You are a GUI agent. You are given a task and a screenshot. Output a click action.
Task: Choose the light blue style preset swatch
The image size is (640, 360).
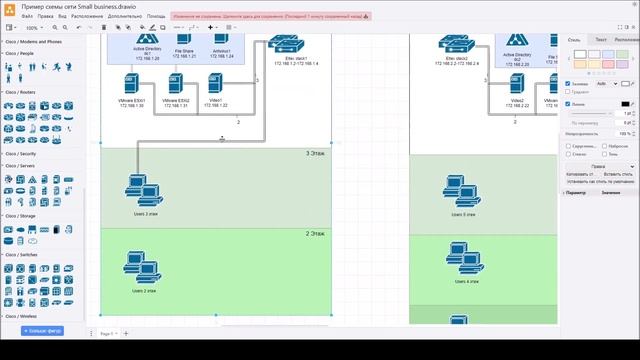[608, 54]
